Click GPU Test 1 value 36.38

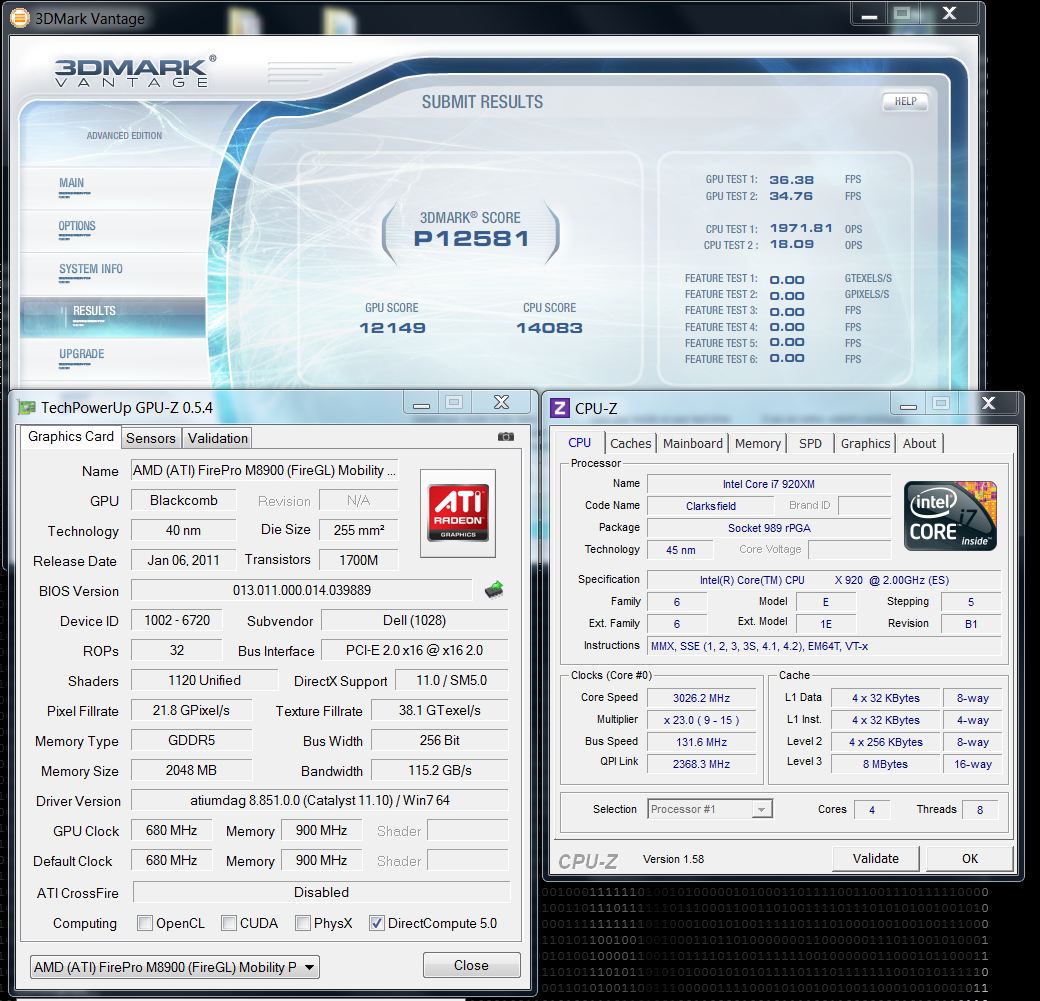coord(791,180)
